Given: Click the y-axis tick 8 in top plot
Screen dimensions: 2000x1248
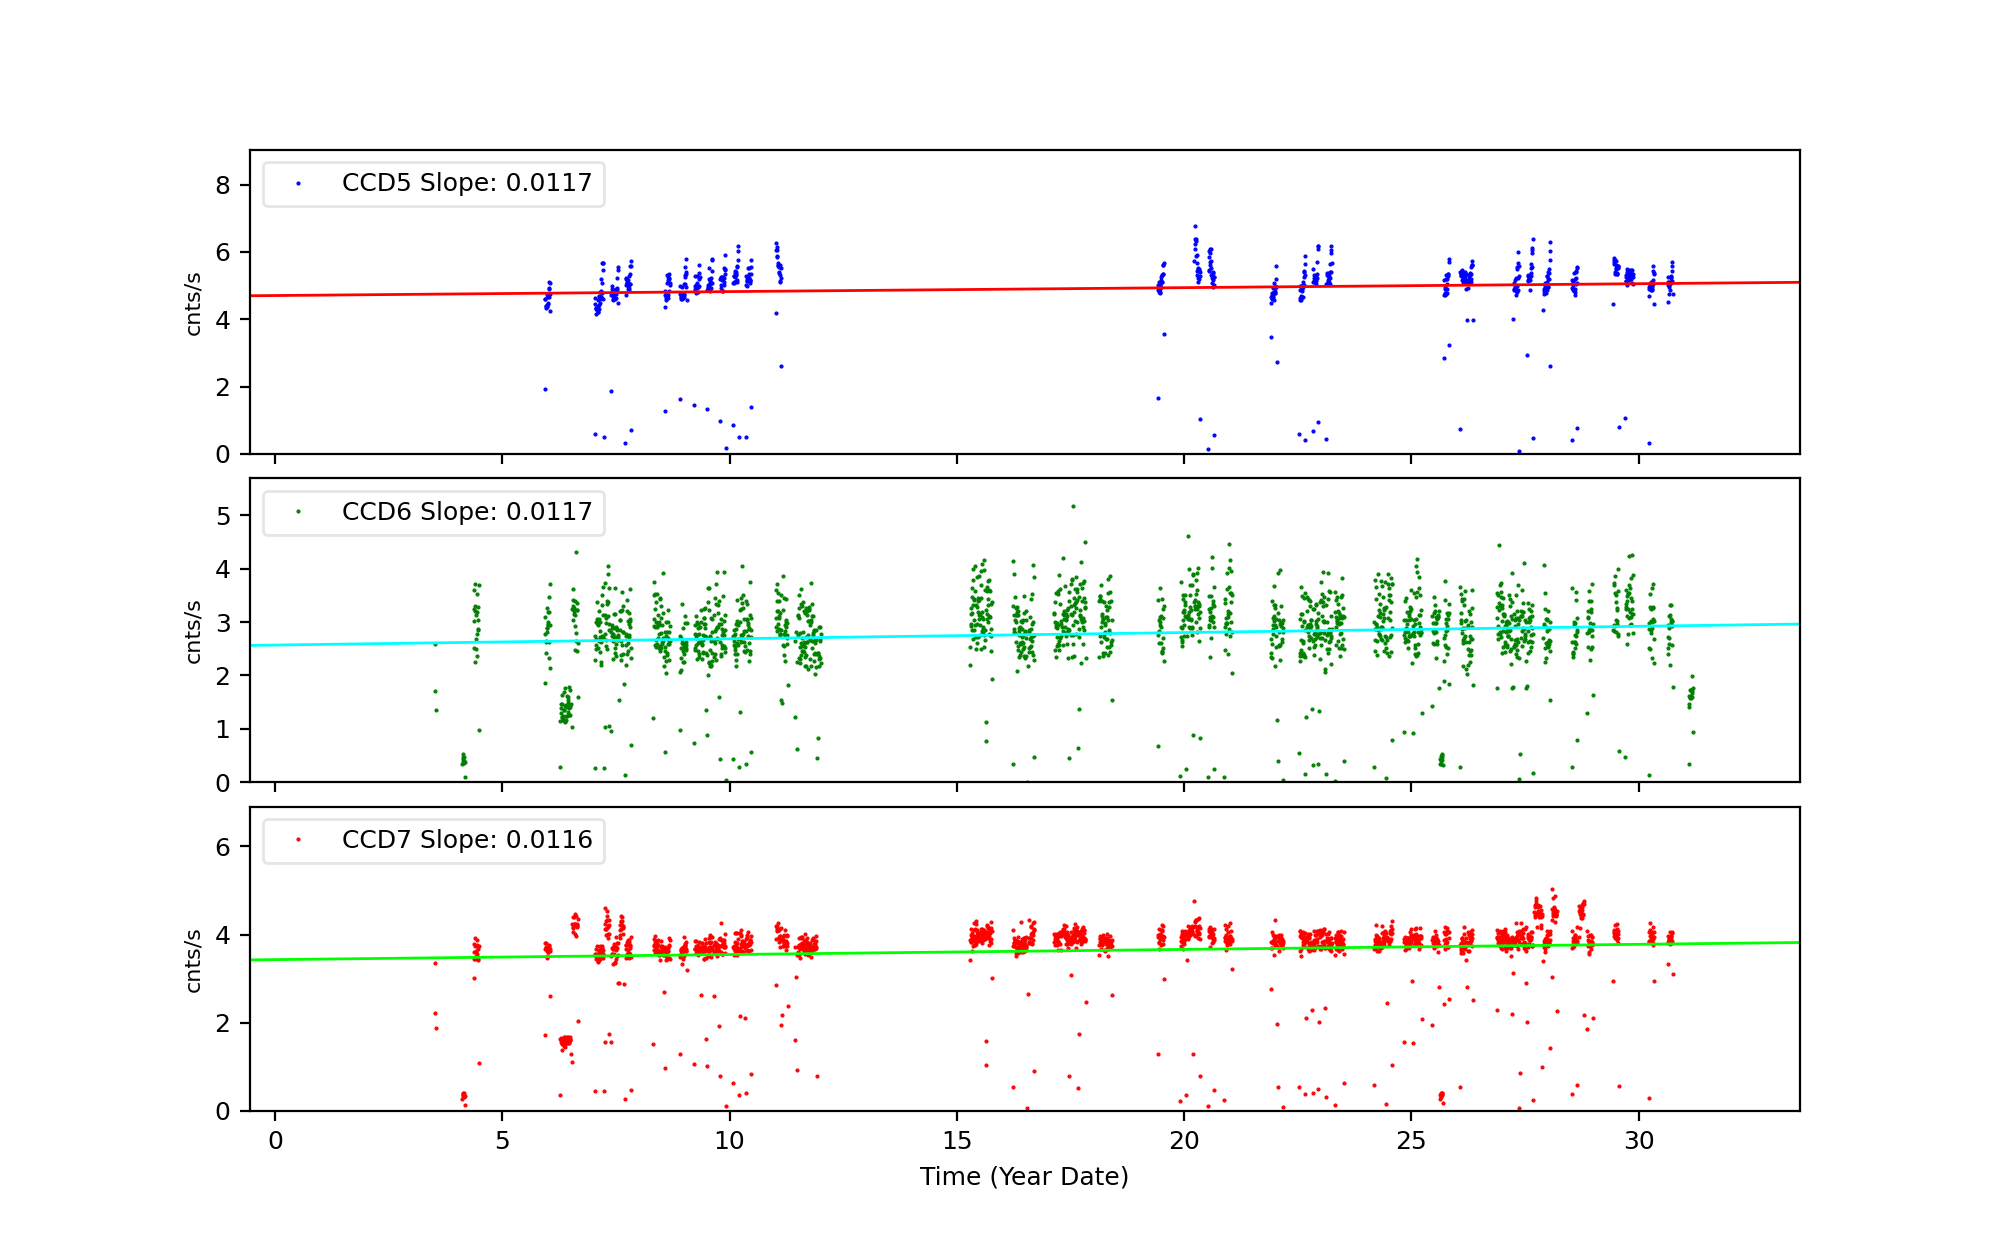Looking at the screenshot, I should [222, 185].
